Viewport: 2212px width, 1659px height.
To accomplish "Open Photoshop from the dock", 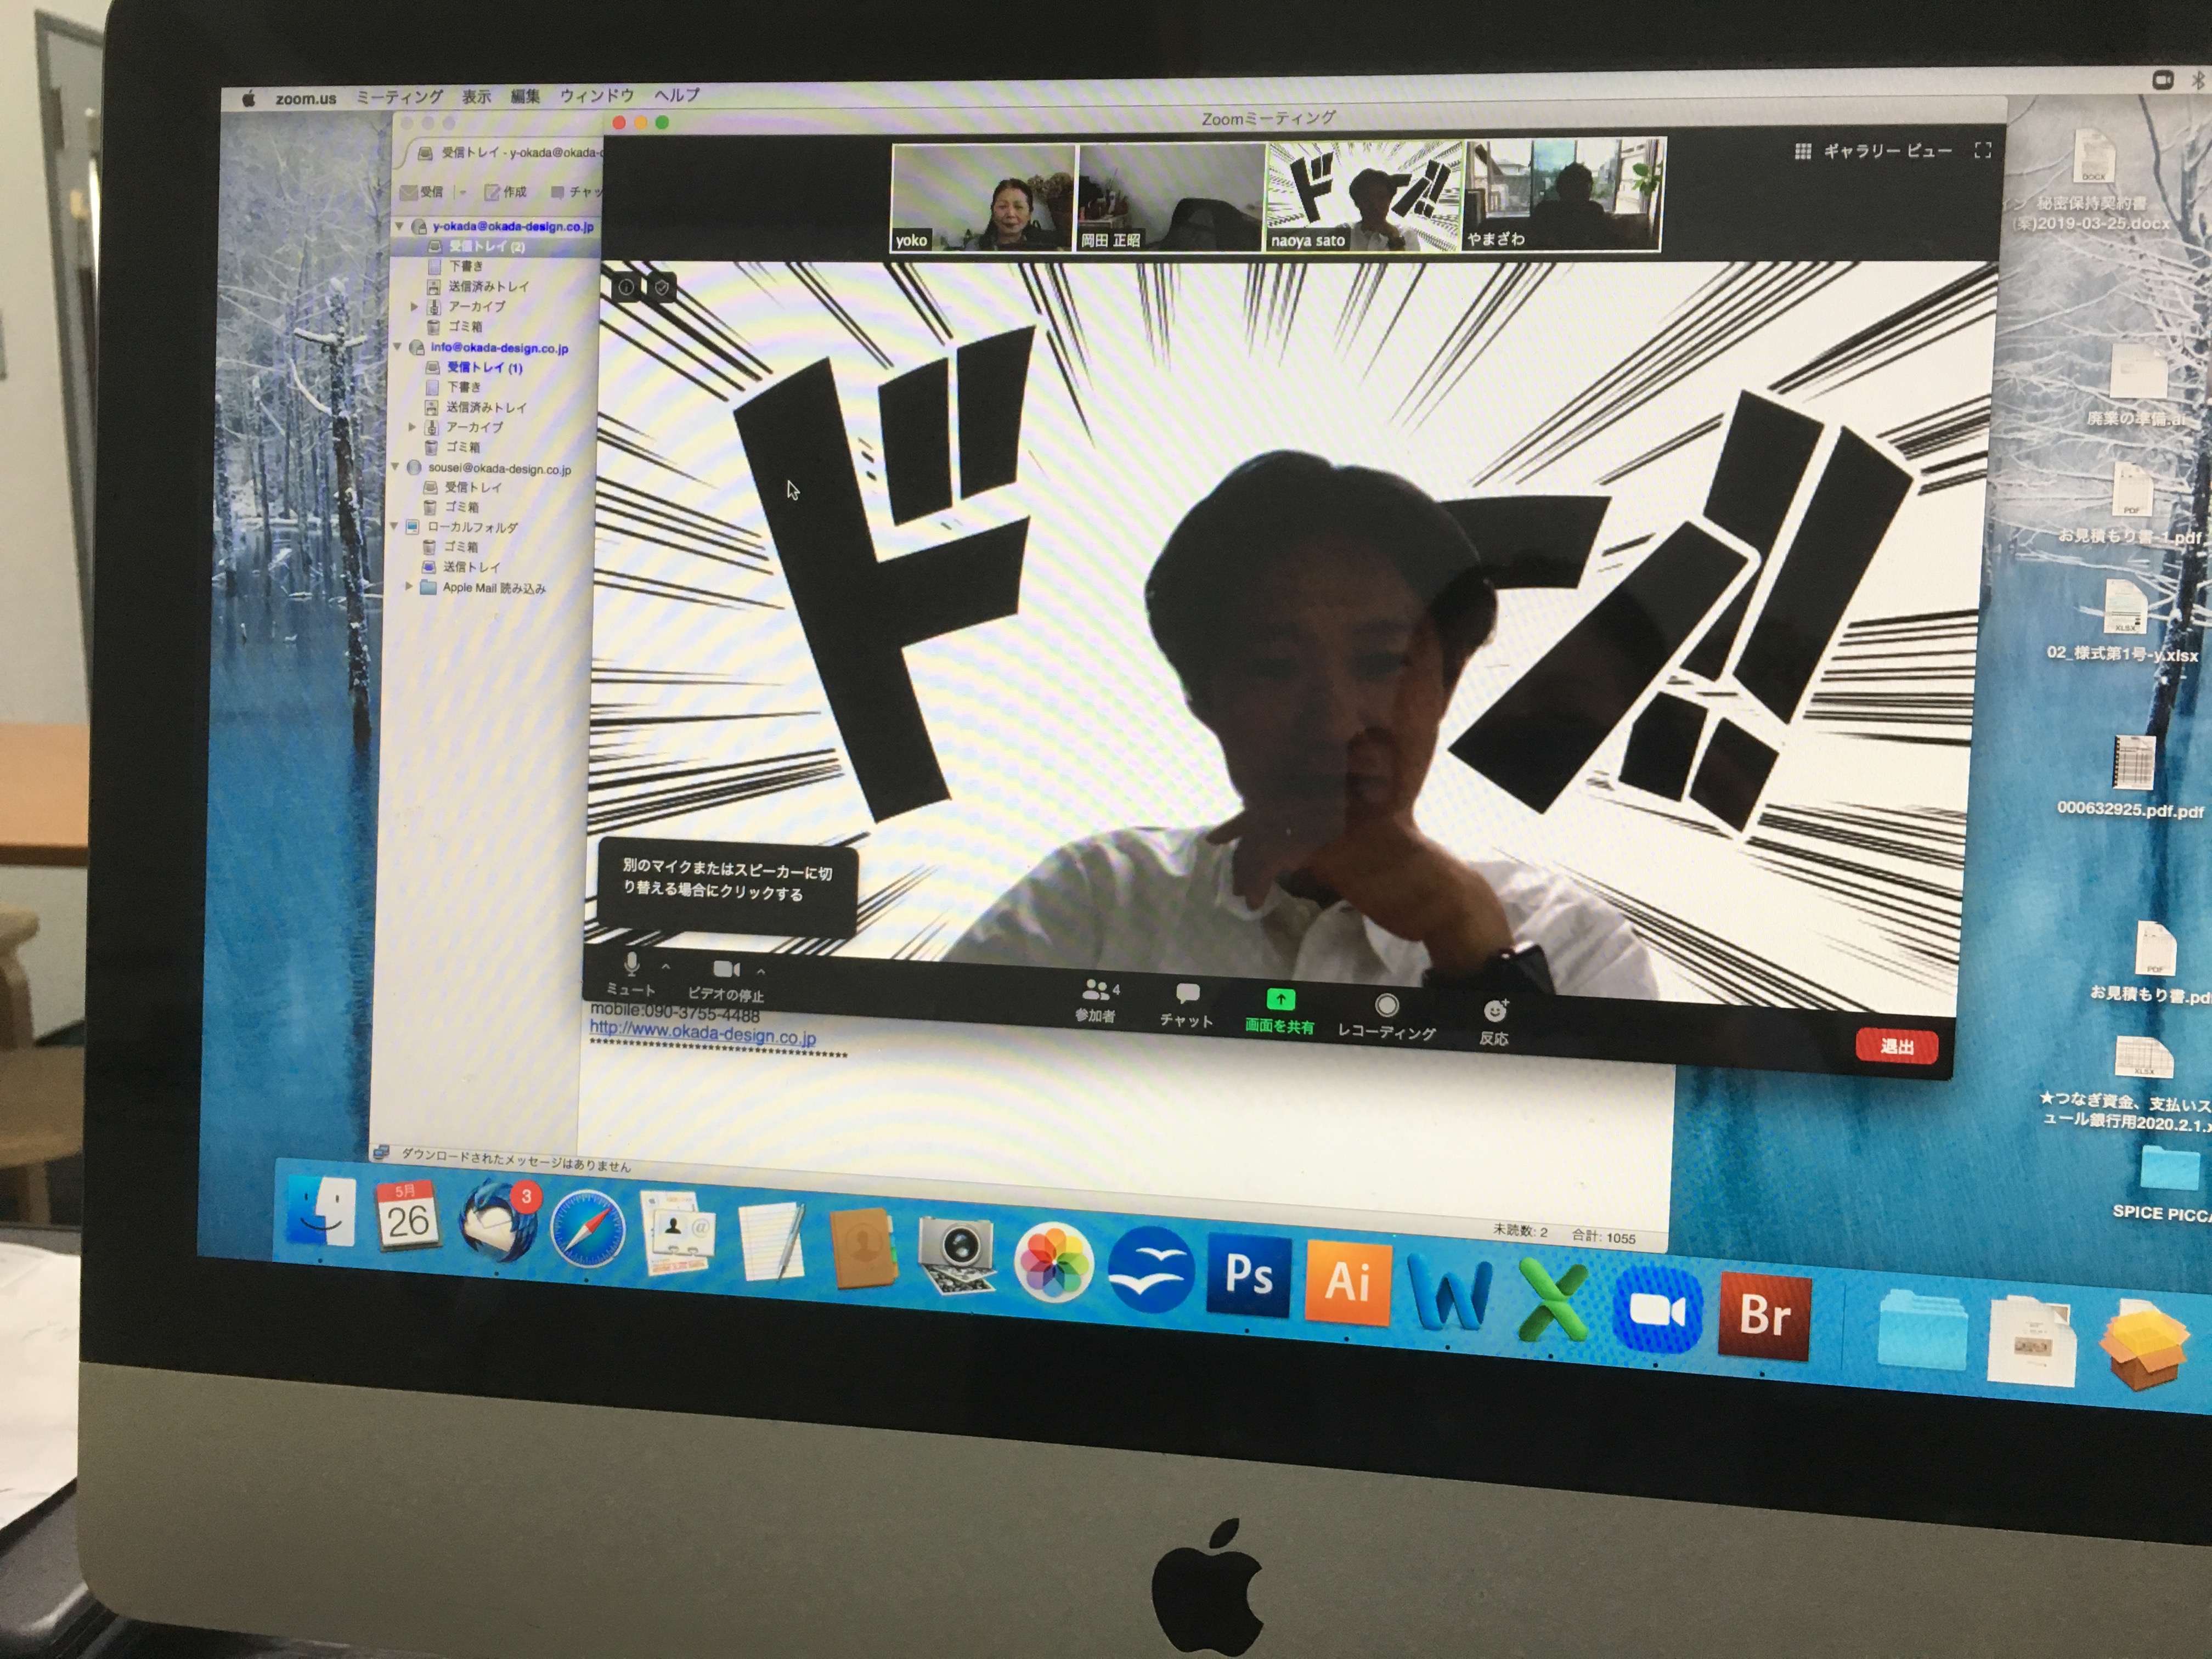I will click(1248, 1276).
